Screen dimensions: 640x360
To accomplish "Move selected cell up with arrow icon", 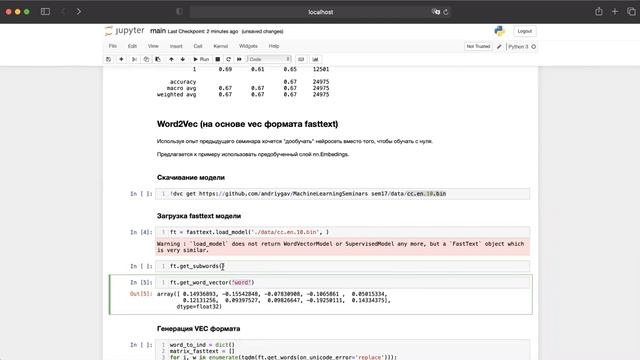I will point(171,59).
